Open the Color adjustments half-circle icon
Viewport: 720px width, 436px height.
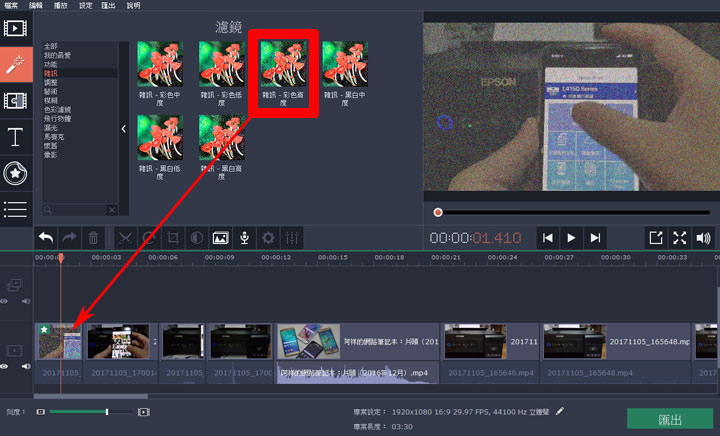(197, 238)
